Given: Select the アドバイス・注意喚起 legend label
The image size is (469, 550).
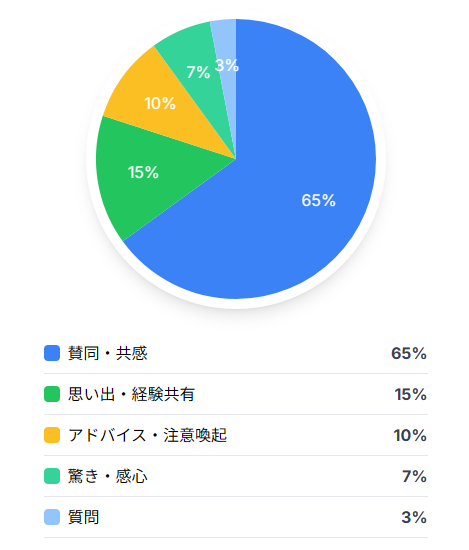Looking at the screenshot, I should click(x=148, y=435).
